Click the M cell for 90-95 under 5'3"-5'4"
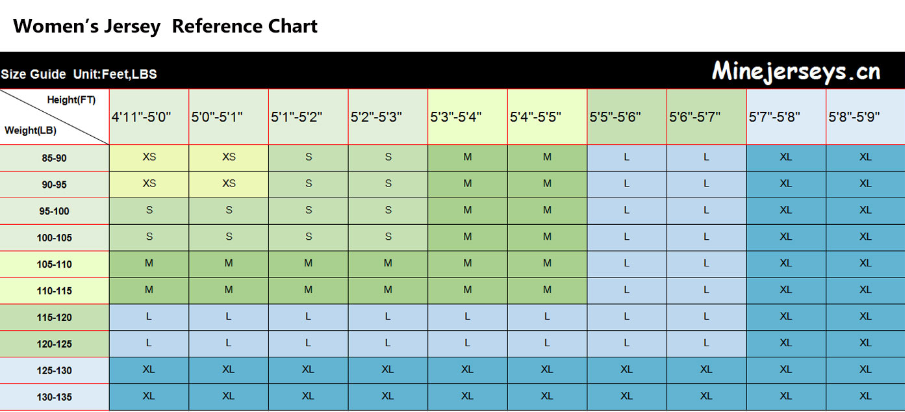Viewport: 905px width, 412px height. coord(468,184)
